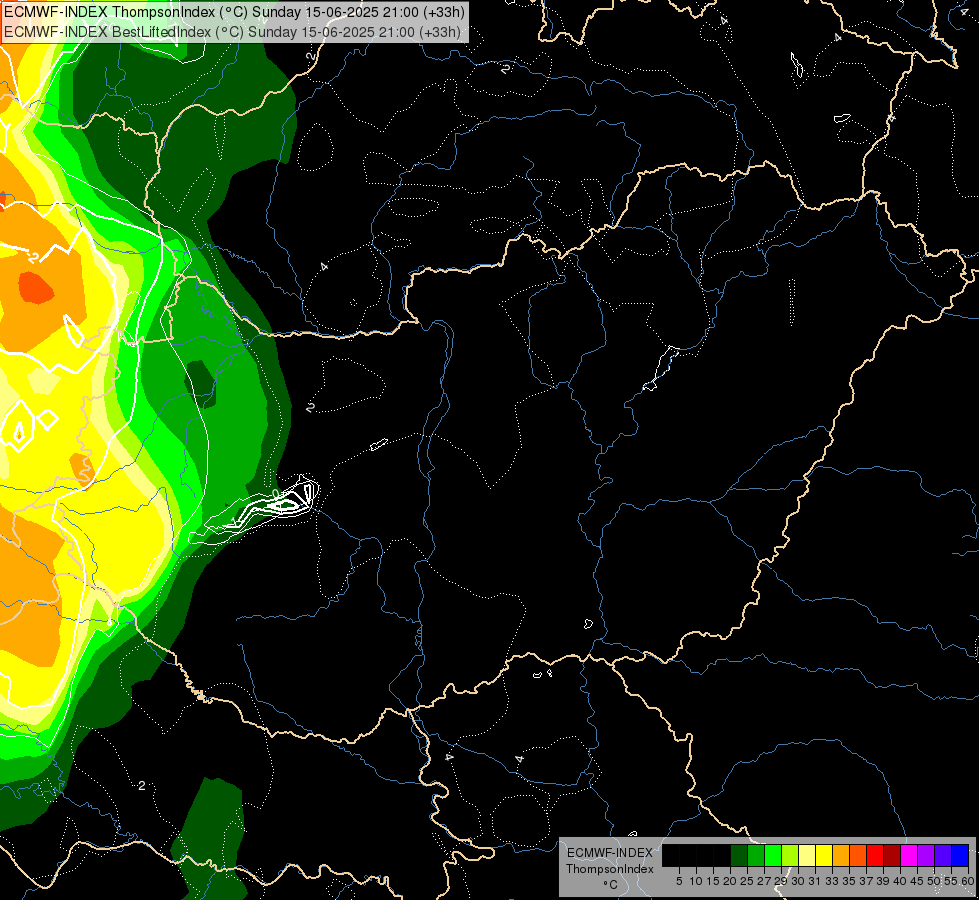This screenshot has width=979, height=900.
Task: Click the 'ThompsonIndex' label in the legend
Action: pyautogui.click(x=610, y=869)
